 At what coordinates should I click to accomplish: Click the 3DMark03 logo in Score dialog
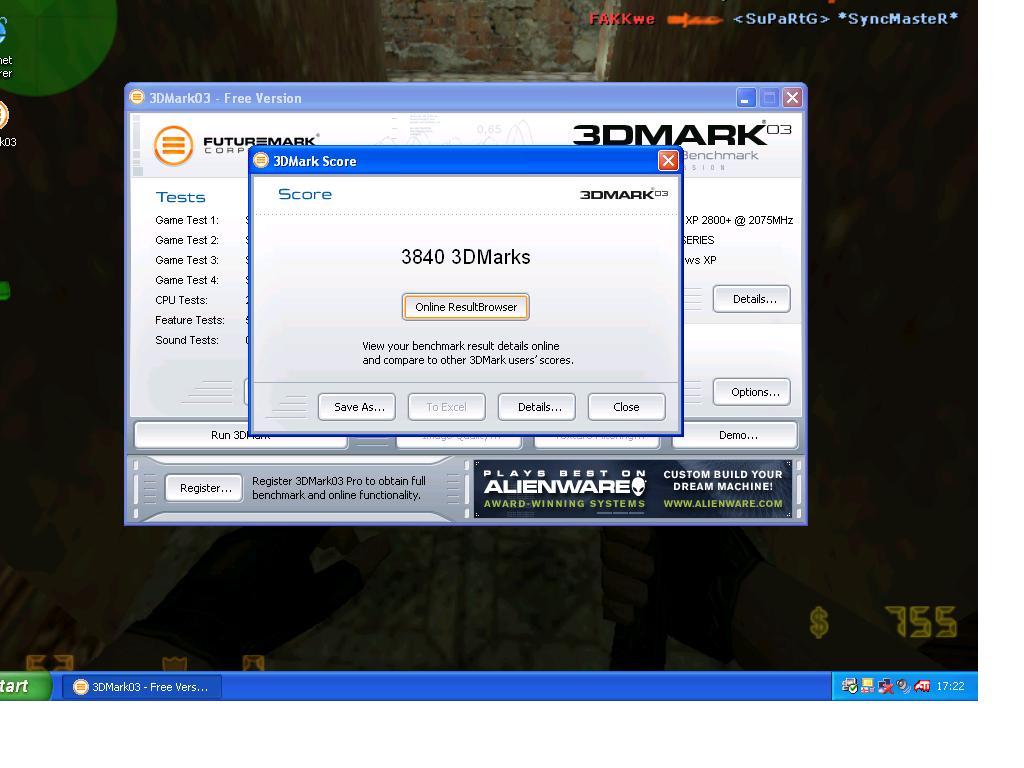(624, 195)
